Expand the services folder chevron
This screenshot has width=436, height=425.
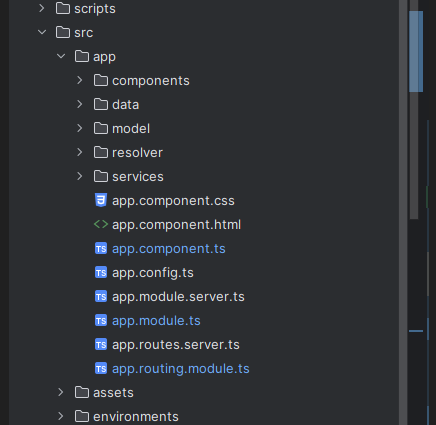(80, 176)
